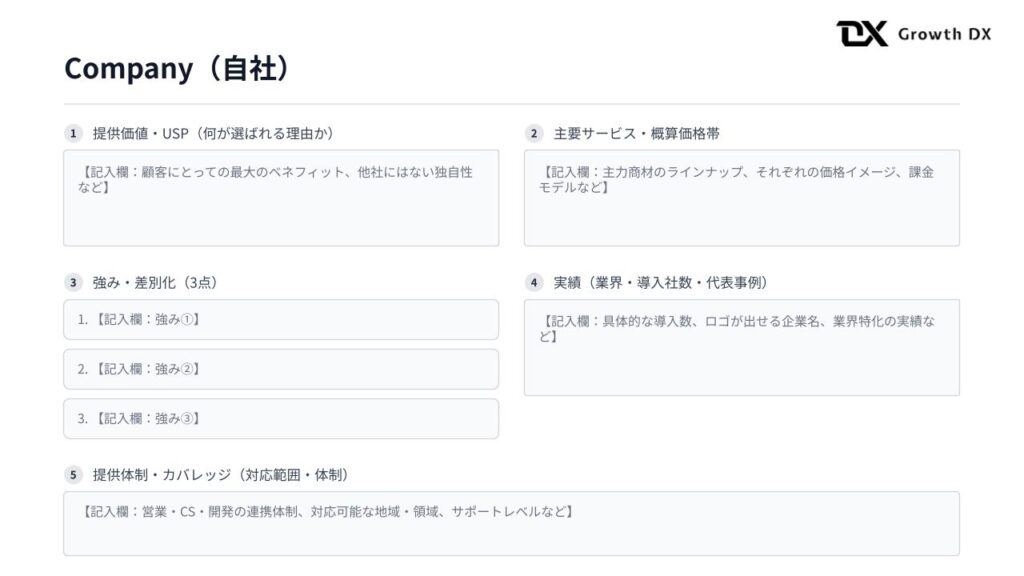This screenshot has height=576, width=1024.
Task: Select the Company（自社） title heading
Action: point(177,68)
